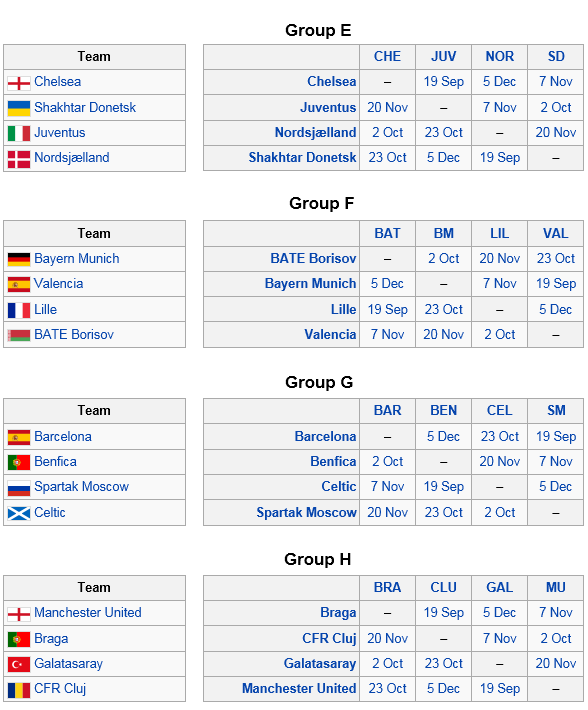The width and height of the screenshot is (588, 710).
Task: Click the Ukraine flag beside Shakhtar Donetsk
Action: 19,109
